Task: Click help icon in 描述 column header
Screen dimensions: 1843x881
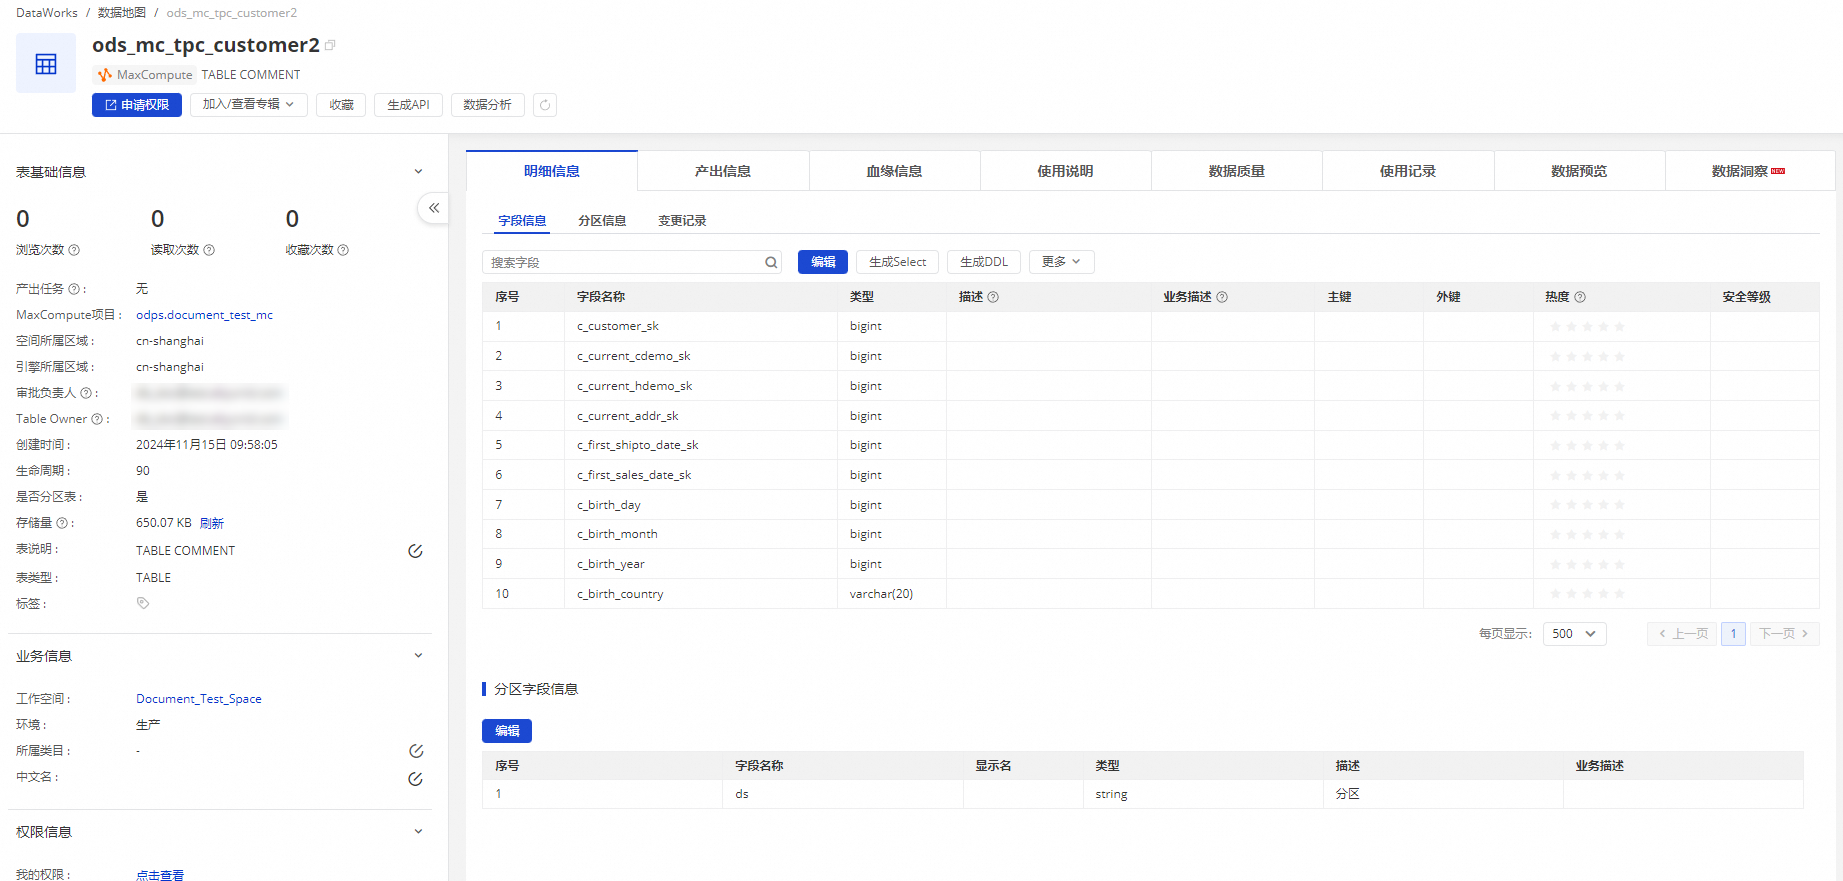Action: tap(993, 297)
